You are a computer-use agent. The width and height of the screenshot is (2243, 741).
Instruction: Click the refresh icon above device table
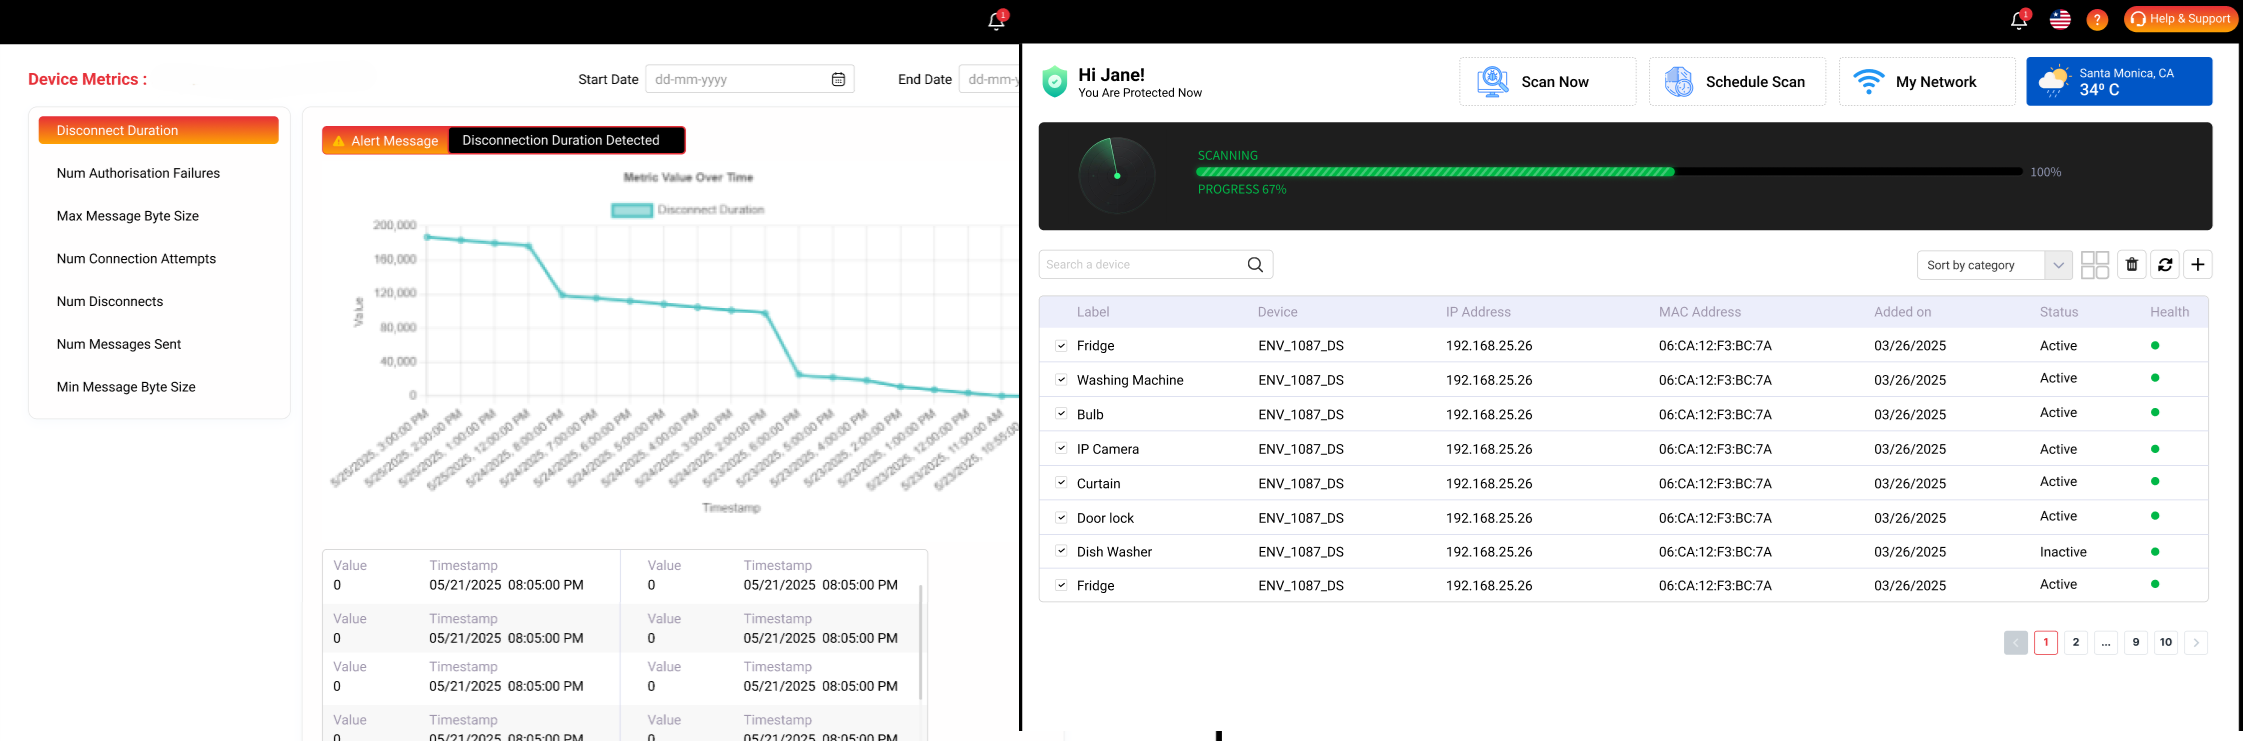tap(2165, 265)
